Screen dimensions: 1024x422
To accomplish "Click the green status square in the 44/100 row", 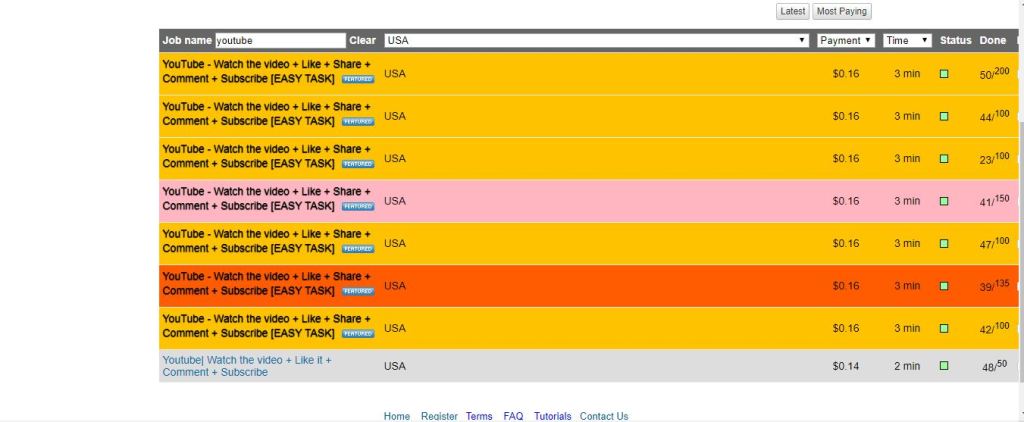I will (x=943, y=116).
